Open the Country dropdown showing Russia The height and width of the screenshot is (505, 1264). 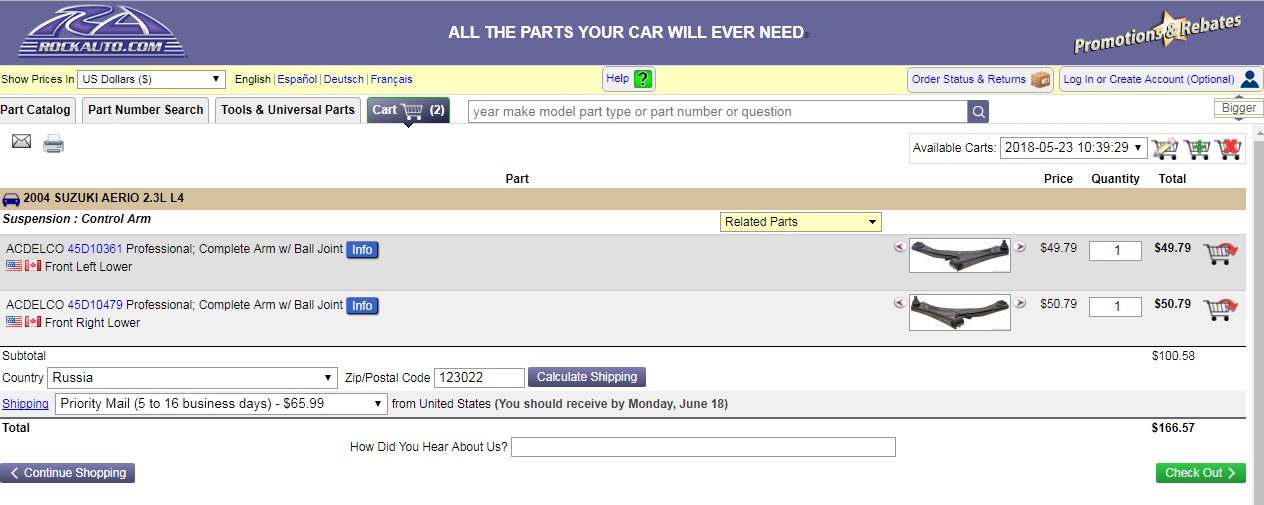point(193,378)
